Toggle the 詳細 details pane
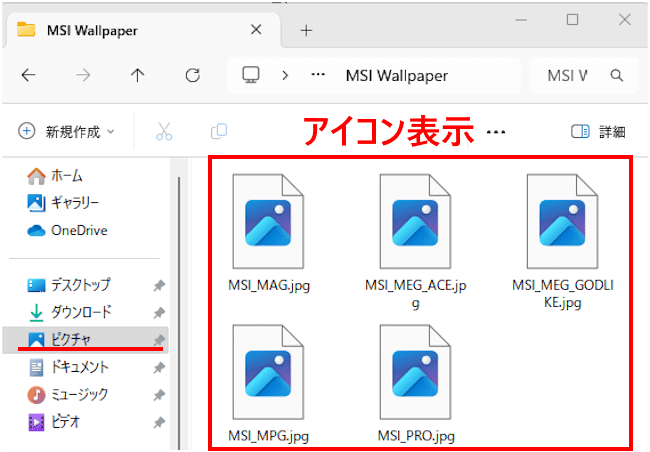Image resolution: width=650 pixels, height=452 pixels. click(598, 132)
